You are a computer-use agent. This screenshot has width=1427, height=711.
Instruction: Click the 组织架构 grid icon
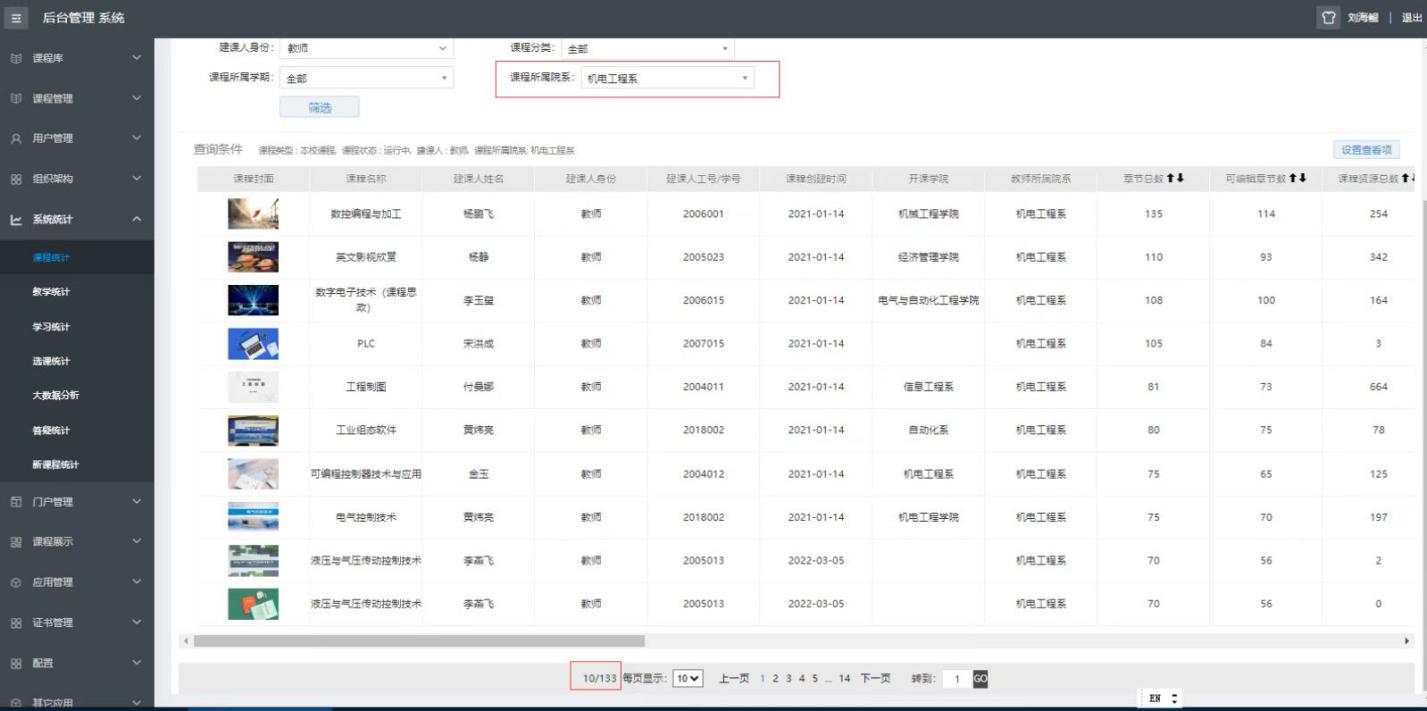pos(16,179)
